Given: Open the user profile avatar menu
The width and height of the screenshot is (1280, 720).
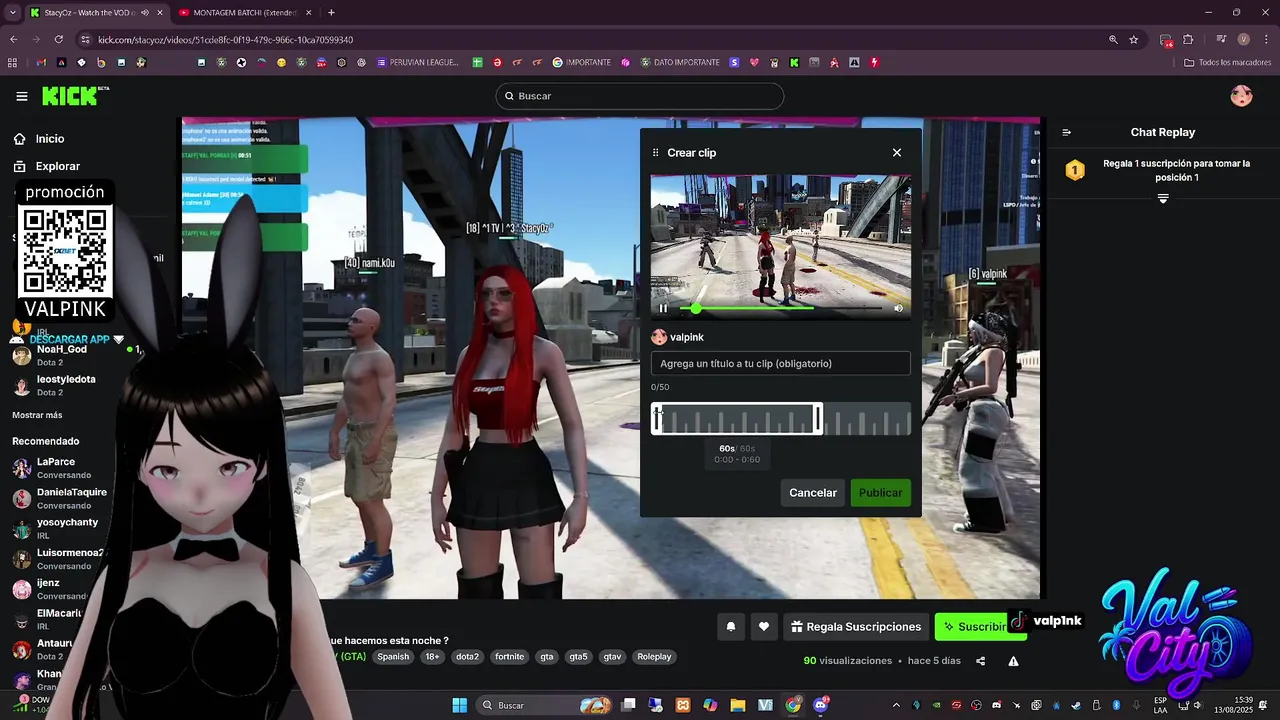Looking at the screenshot, I should coord(1241,96).
